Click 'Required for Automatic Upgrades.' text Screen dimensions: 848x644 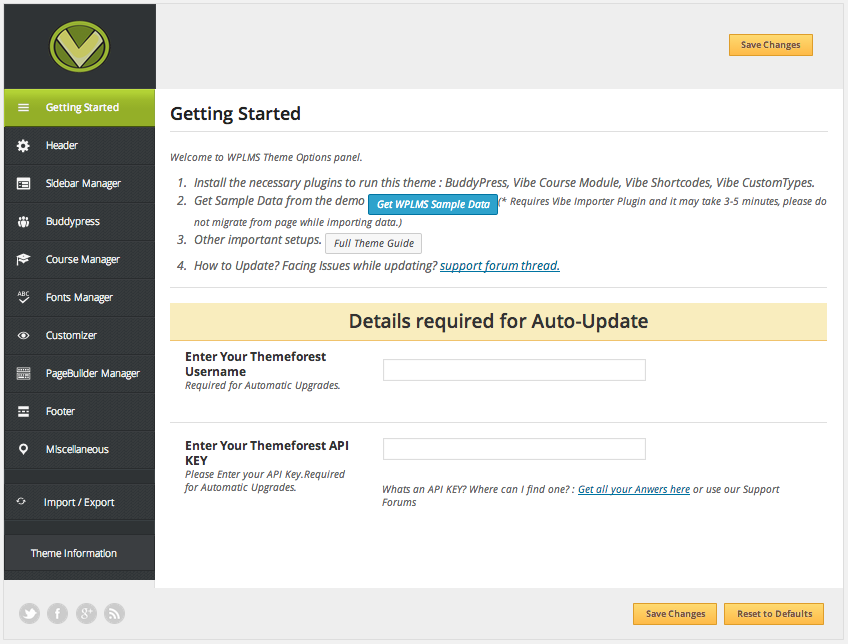[x=262, y=386]
